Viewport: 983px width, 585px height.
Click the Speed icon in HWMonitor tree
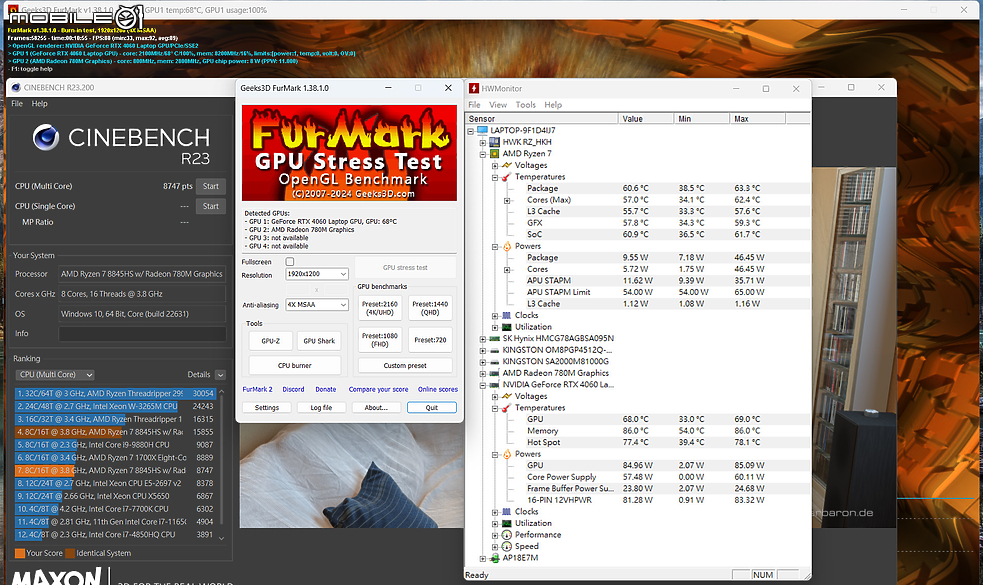click(x=507, y=547)
